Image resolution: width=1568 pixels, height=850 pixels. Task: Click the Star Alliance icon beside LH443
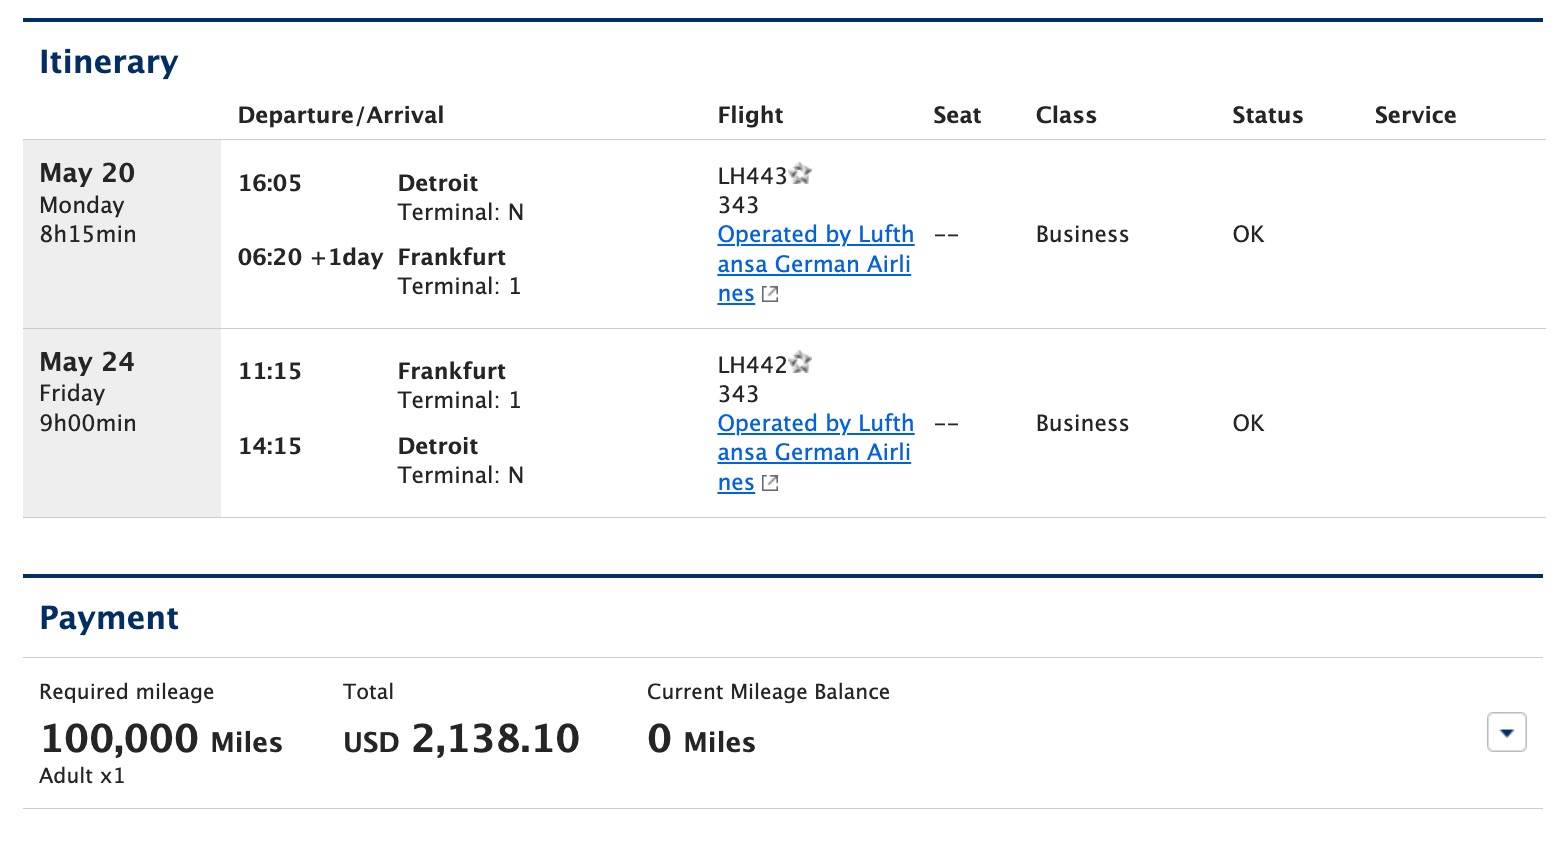[x=799, y=172]
